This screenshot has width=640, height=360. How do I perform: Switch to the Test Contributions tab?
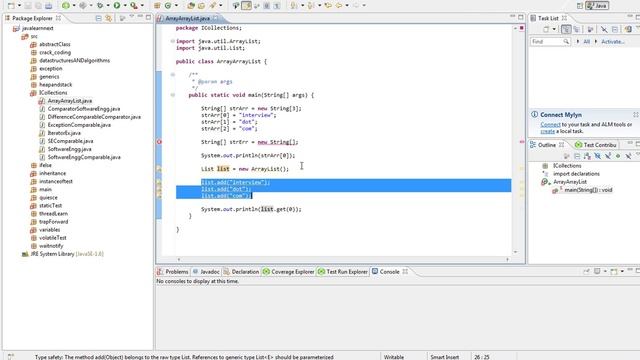[596, 145]
